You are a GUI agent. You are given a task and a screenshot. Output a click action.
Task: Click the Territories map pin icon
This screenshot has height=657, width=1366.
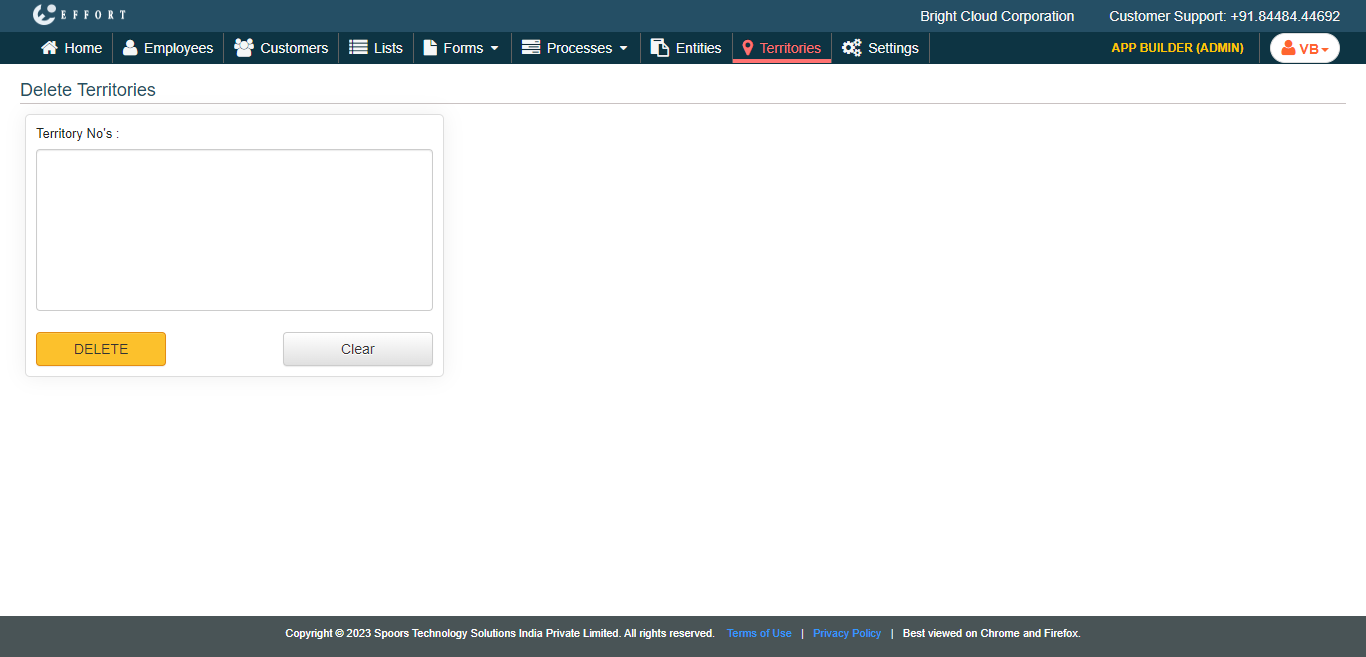coord(747,48)
